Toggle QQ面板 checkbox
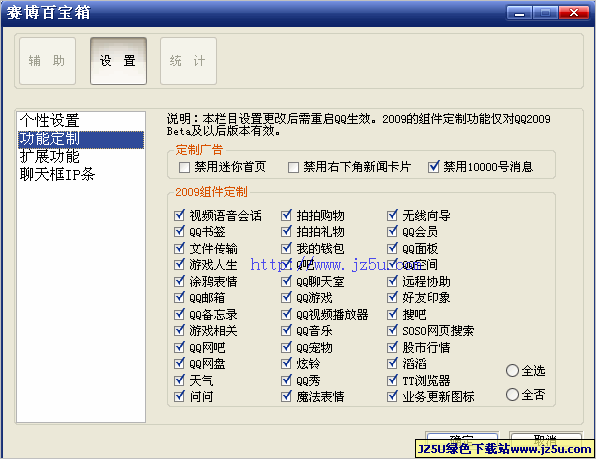 (x=392, y=248)
